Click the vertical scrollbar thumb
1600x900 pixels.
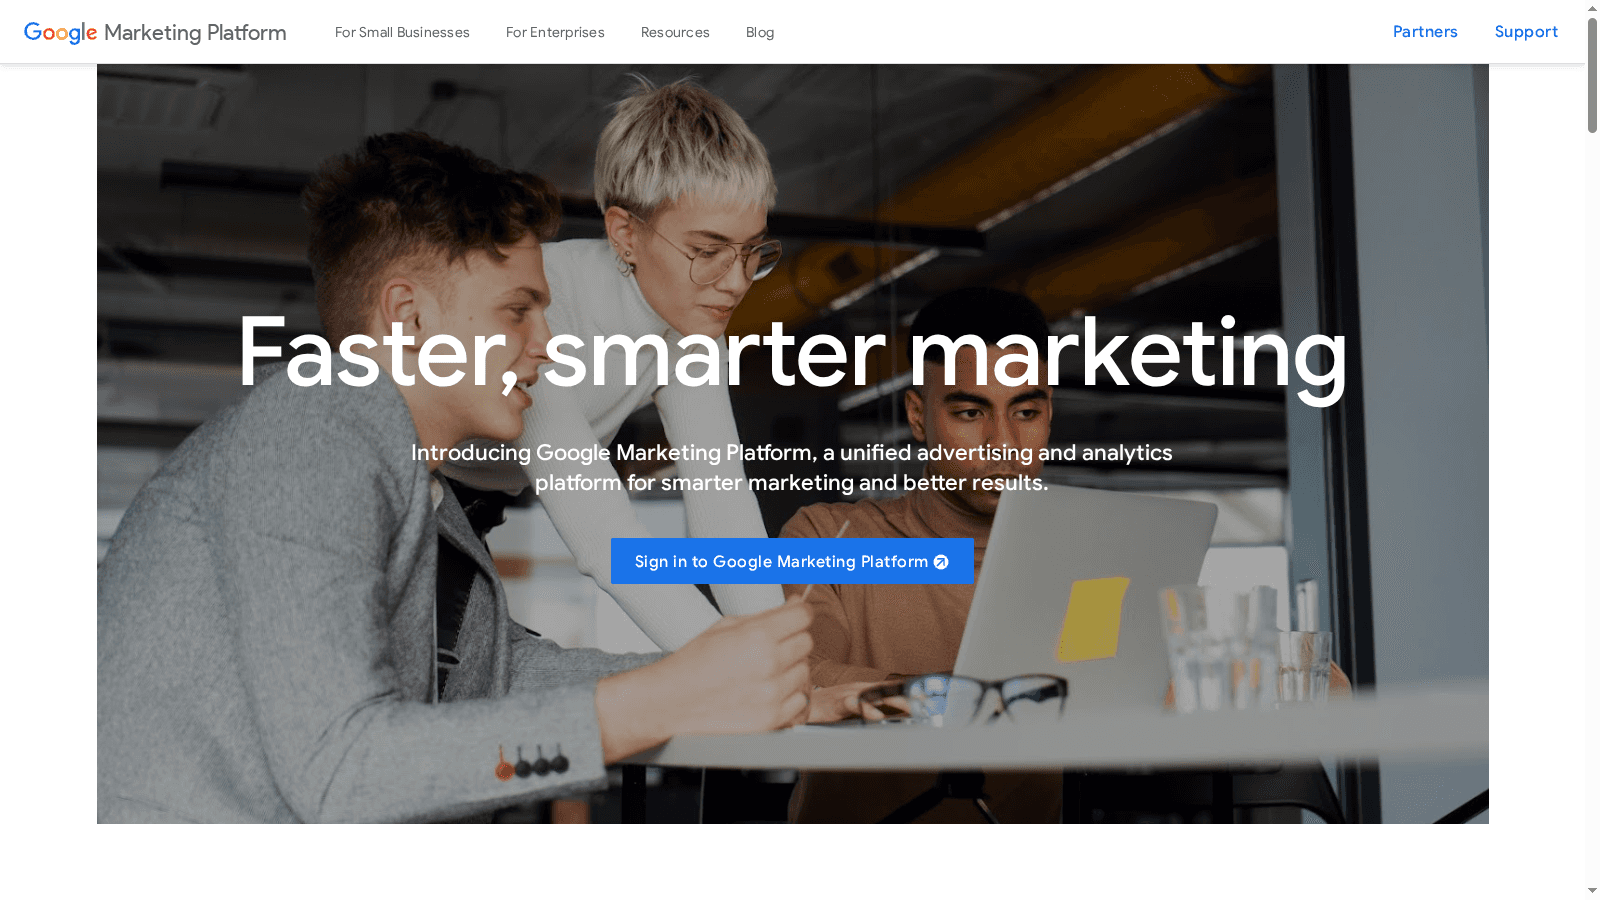point(1592,75)
